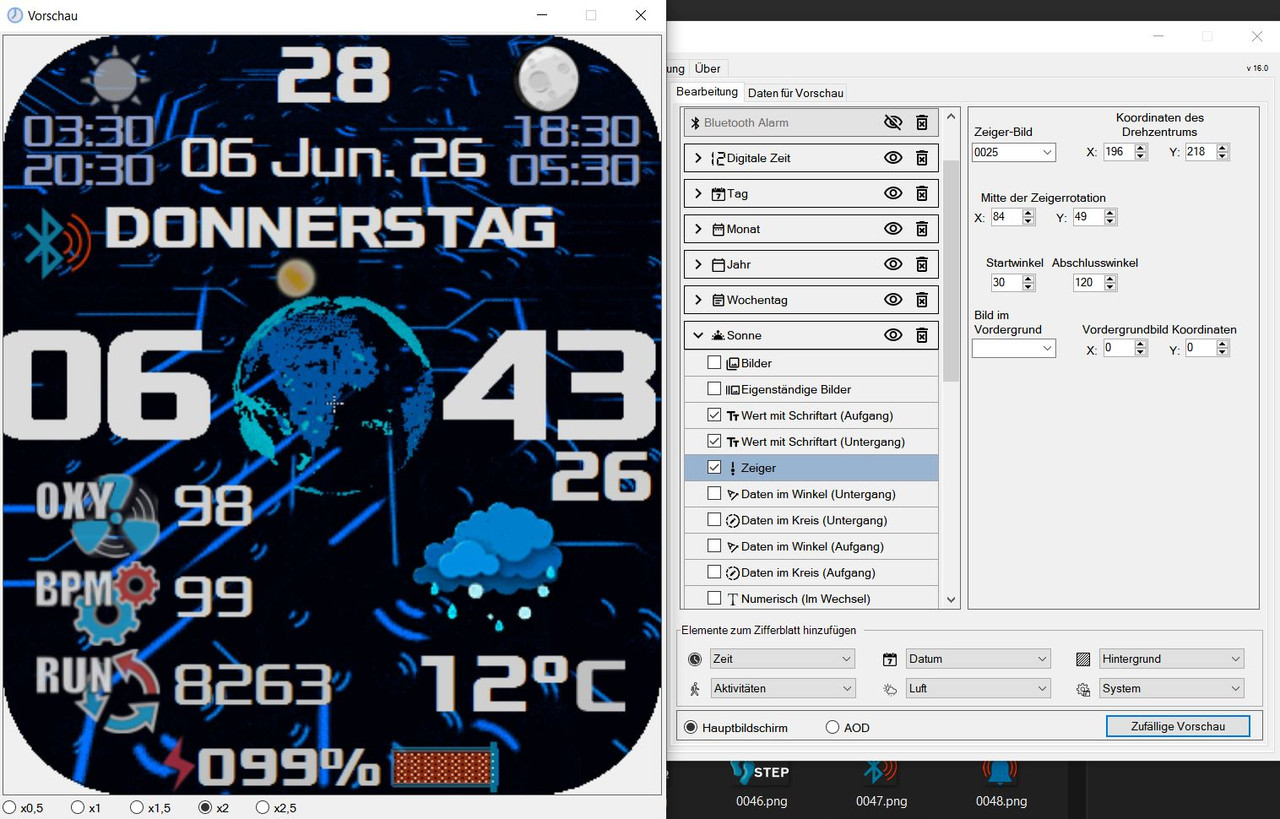1280x819 pixels.
Task: Set preview zoom to x0,5
Action: (9, 807)
